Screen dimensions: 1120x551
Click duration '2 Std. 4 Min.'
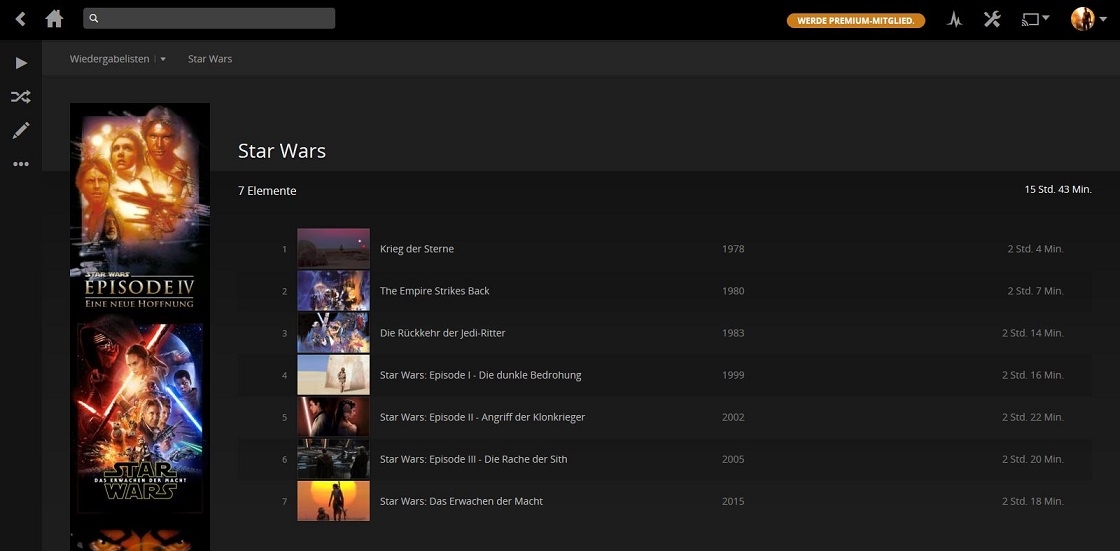[x=1035, y=249]
